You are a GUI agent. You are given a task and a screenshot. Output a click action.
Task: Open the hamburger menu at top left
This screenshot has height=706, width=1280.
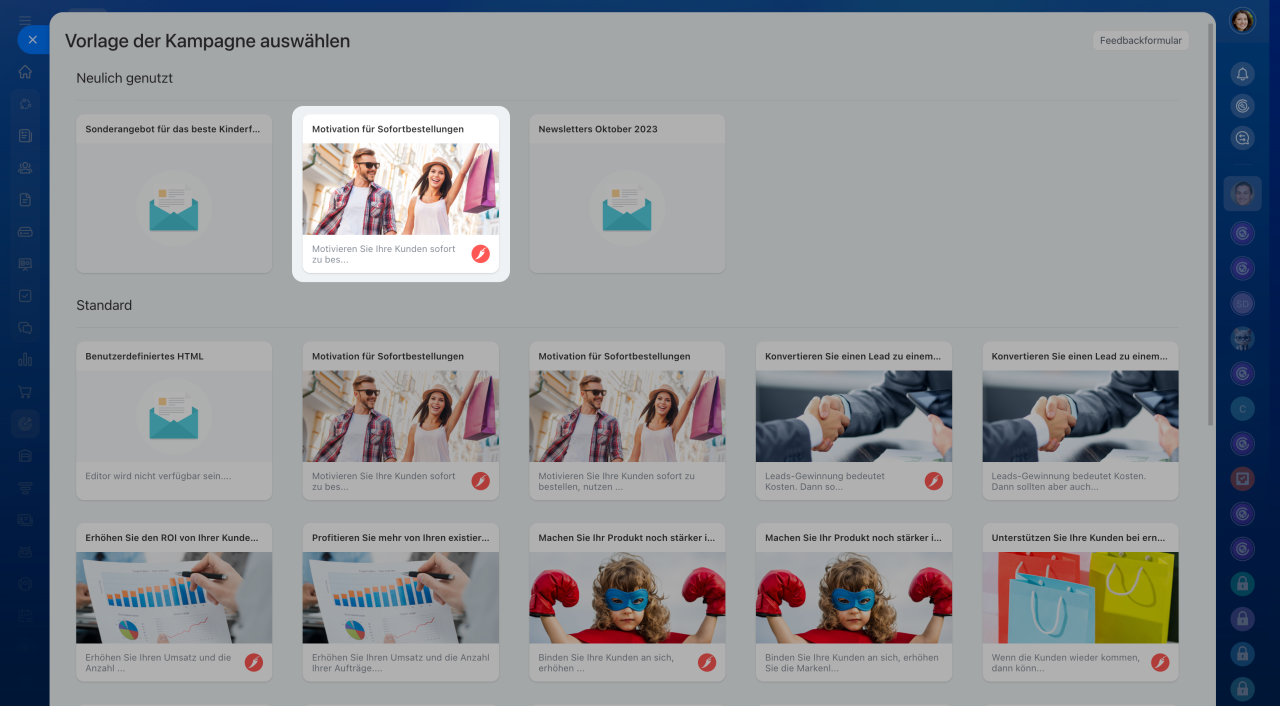click(x=25, y=18)
